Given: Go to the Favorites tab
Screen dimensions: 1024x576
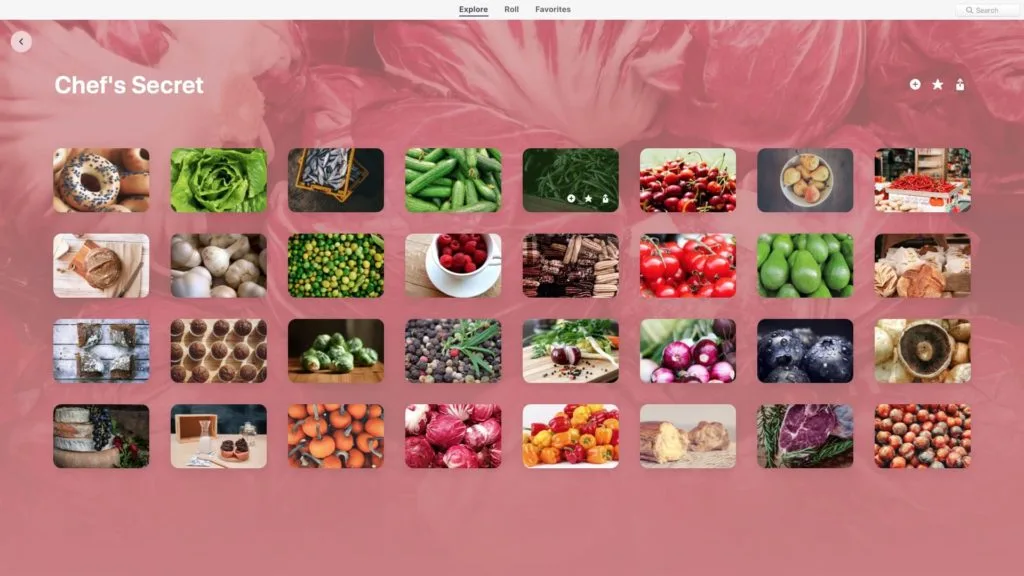Looking at the screenshot, I should pos(552,10).
